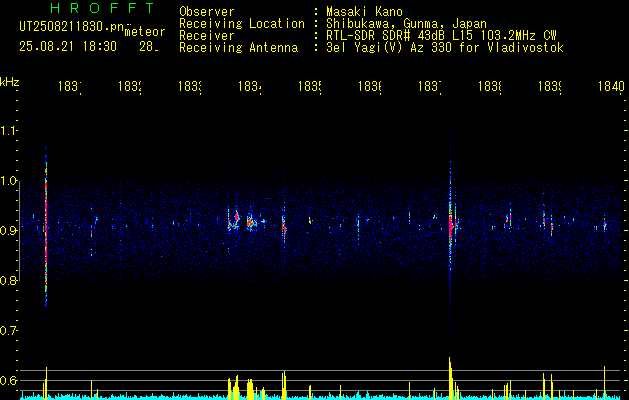The width and height of the screenshot is (629, 400).
Task: Click the kHz axis unit label
Action: point(9,81)
